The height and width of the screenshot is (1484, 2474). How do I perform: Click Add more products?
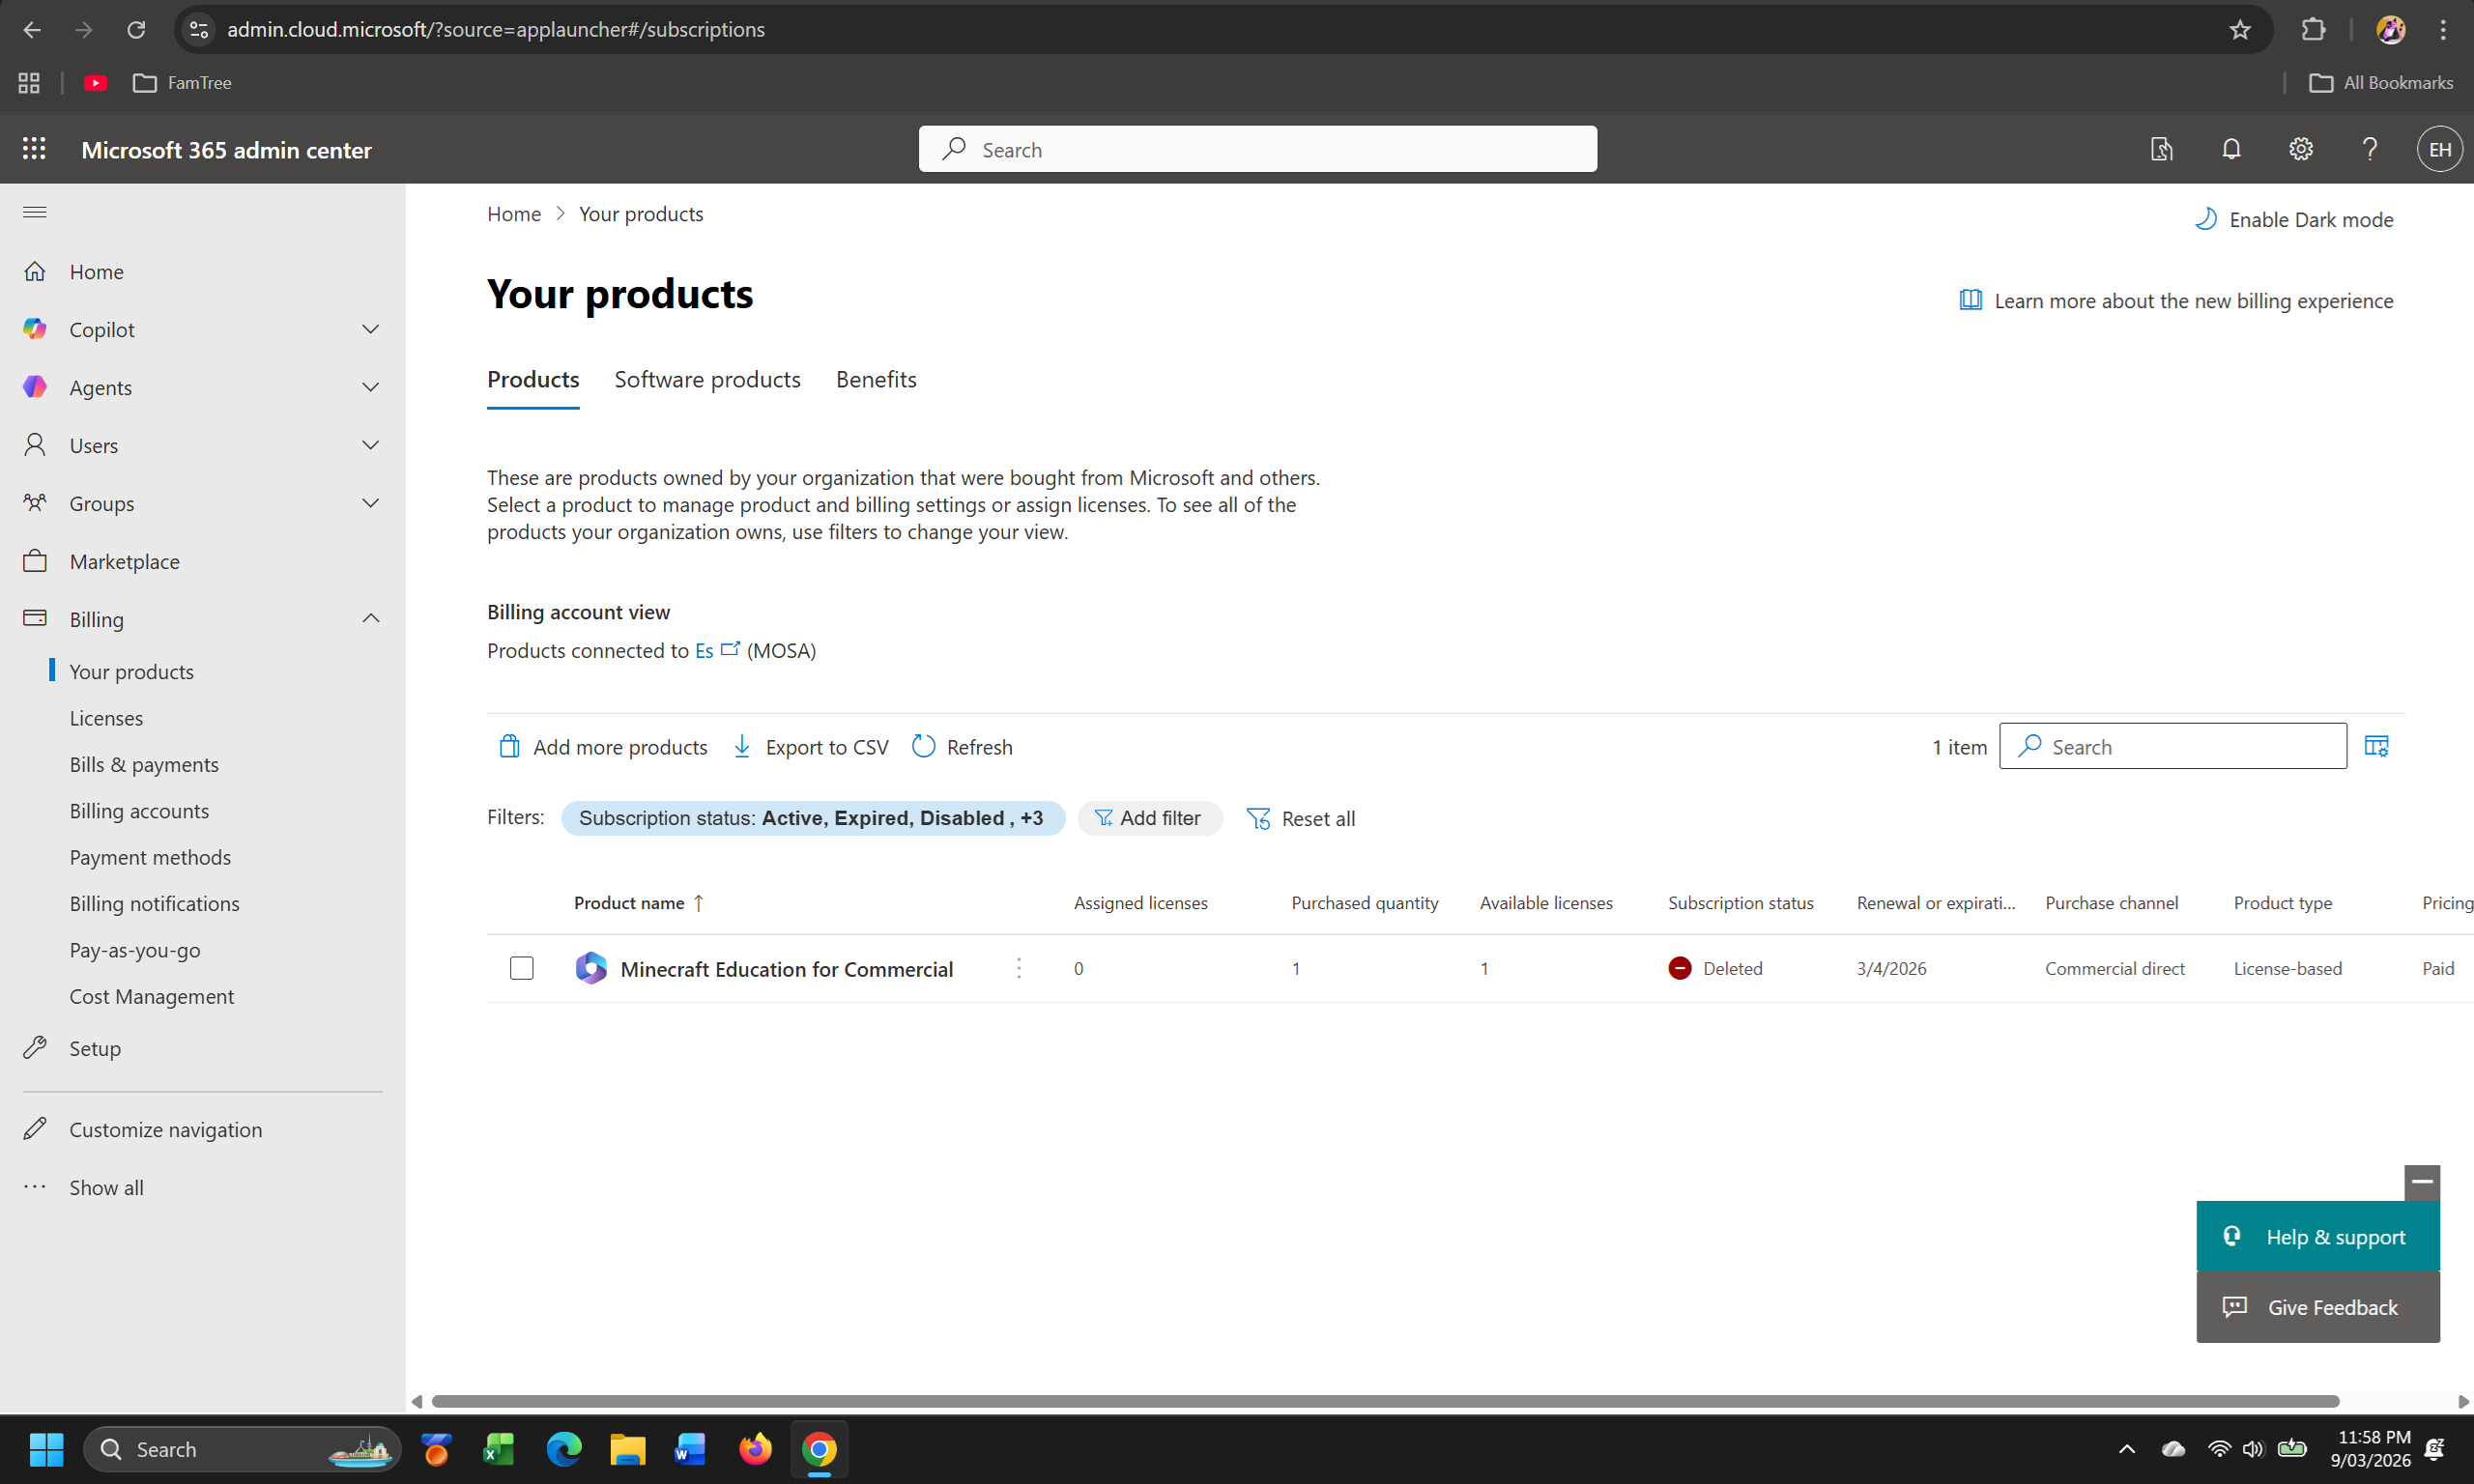(602, 747)
